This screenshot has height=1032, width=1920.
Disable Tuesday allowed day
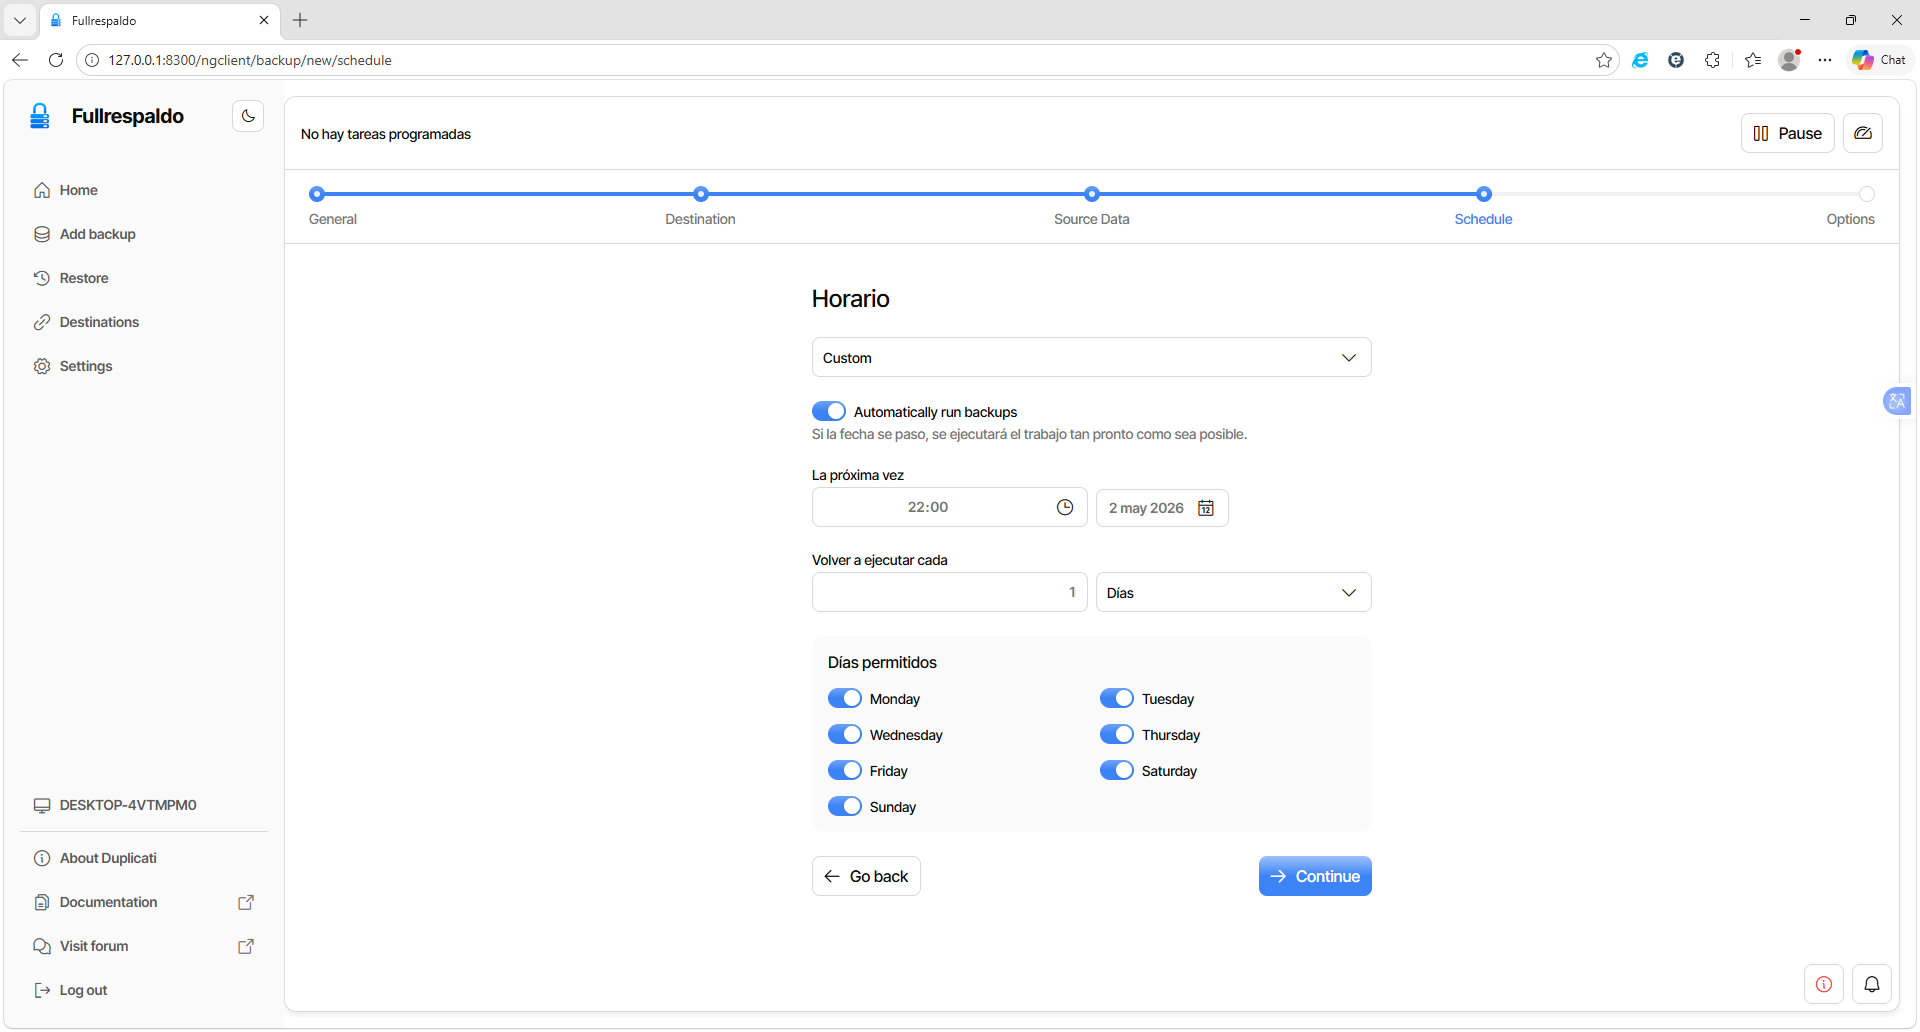click(x=1117, y=698)
